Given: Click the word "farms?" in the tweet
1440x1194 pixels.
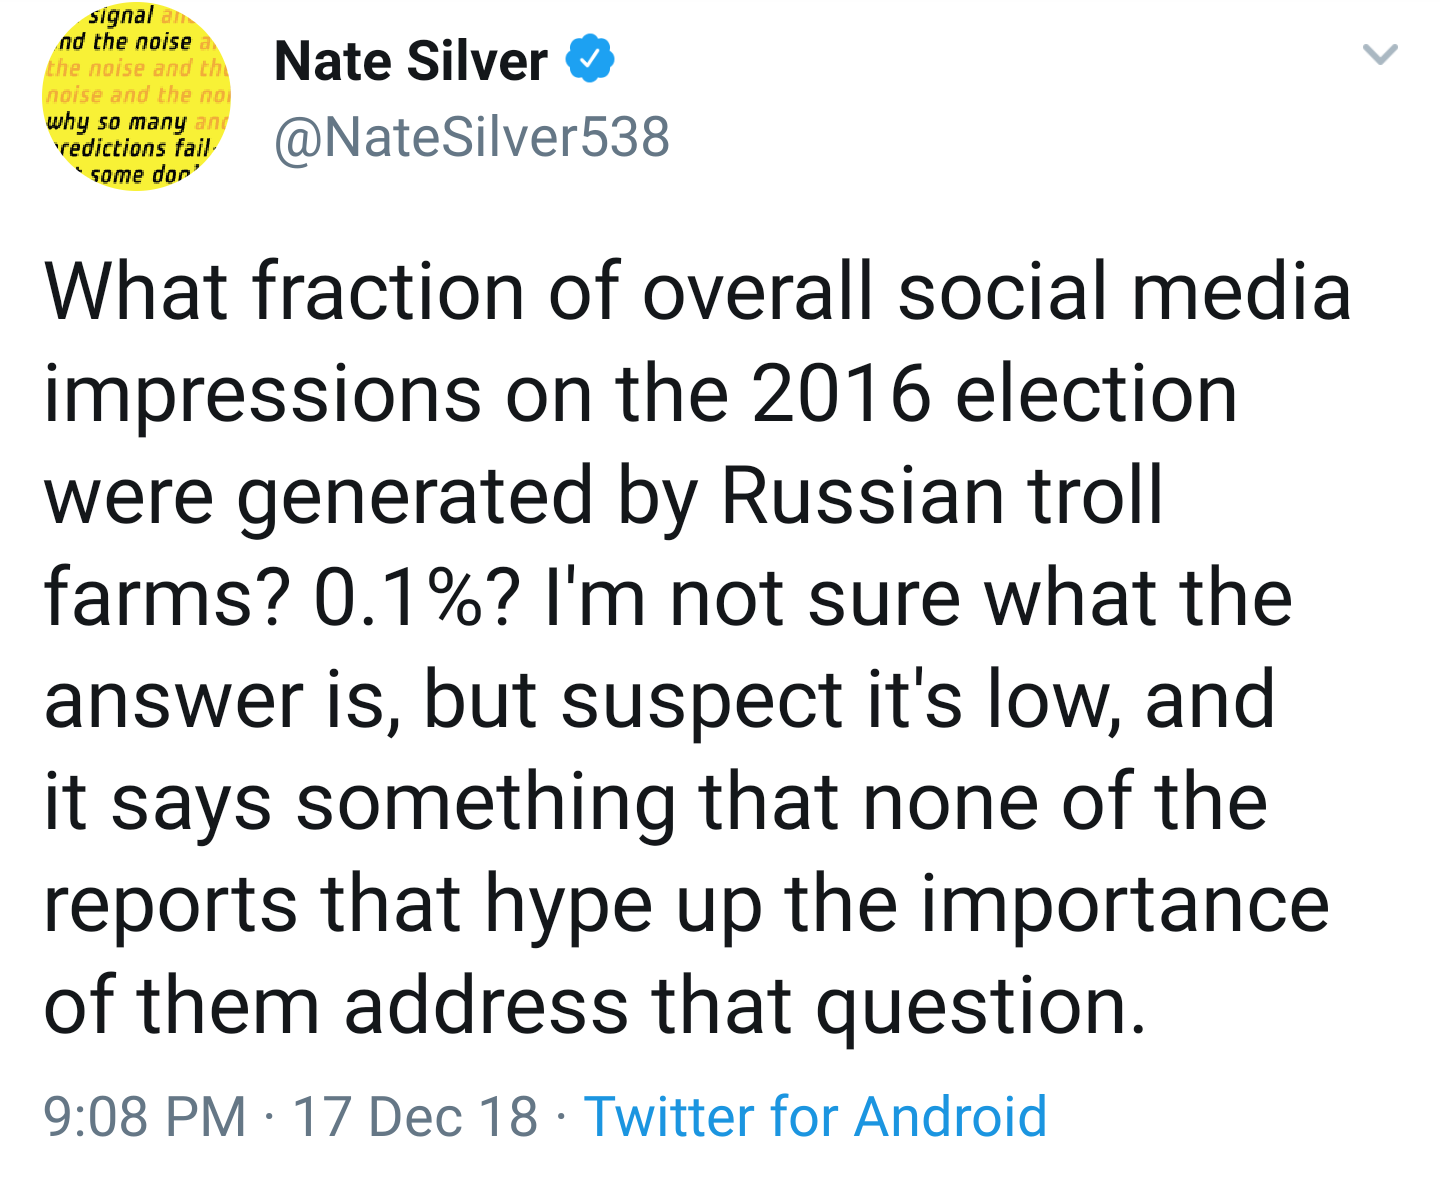Looking at the screenshot, I should 167,598.
